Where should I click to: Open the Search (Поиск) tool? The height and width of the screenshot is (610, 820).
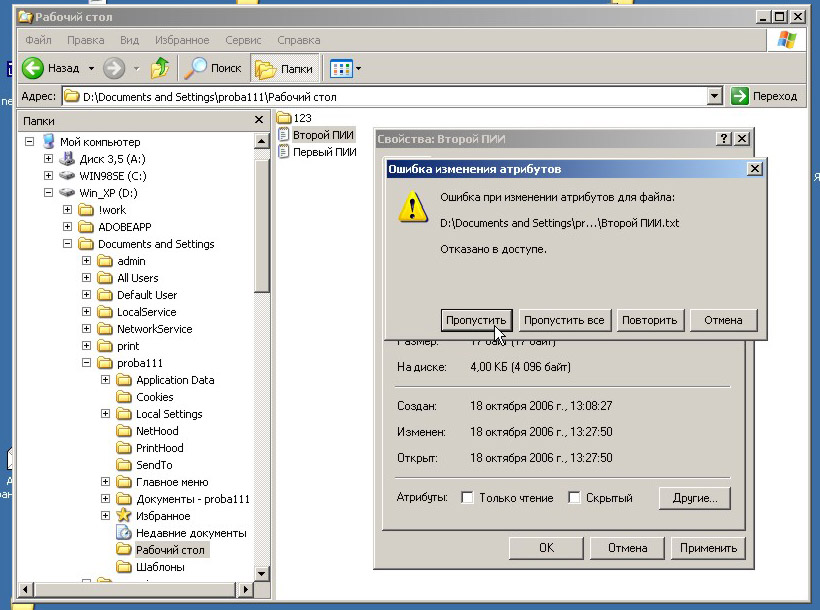pos(213,68)
